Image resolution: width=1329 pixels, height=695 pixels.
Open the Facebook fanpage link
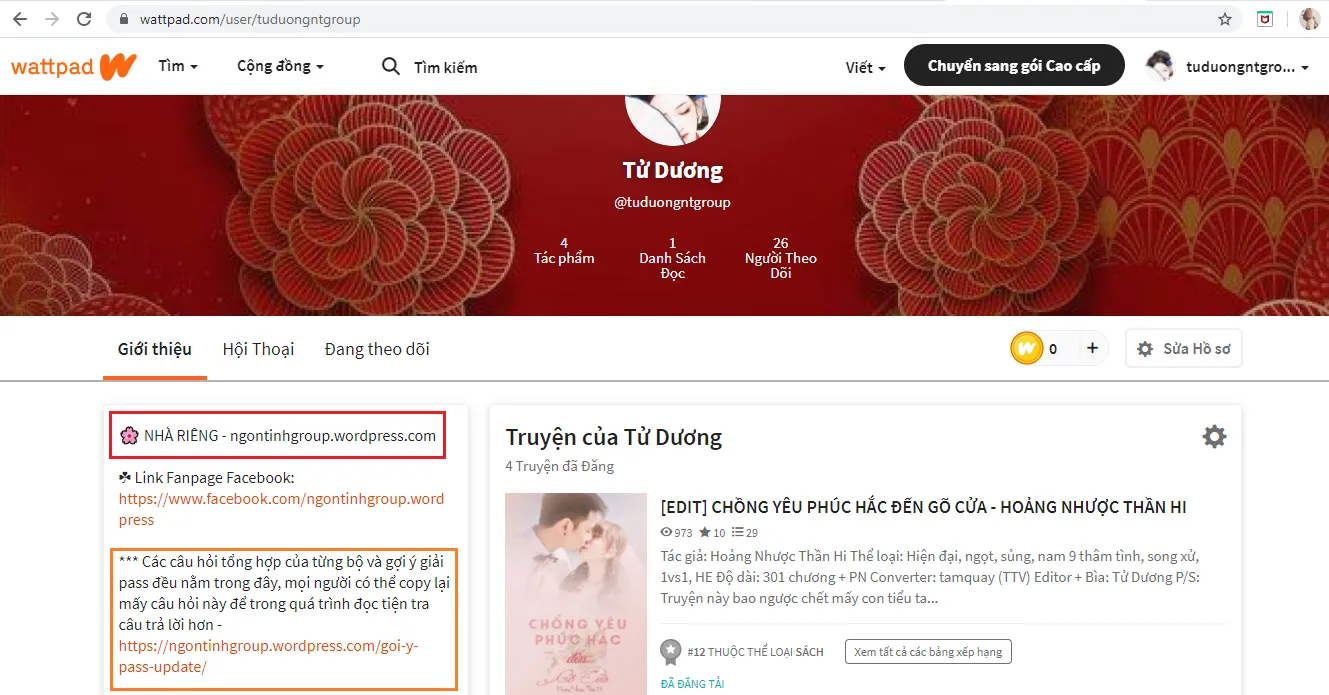pos(281,509)
